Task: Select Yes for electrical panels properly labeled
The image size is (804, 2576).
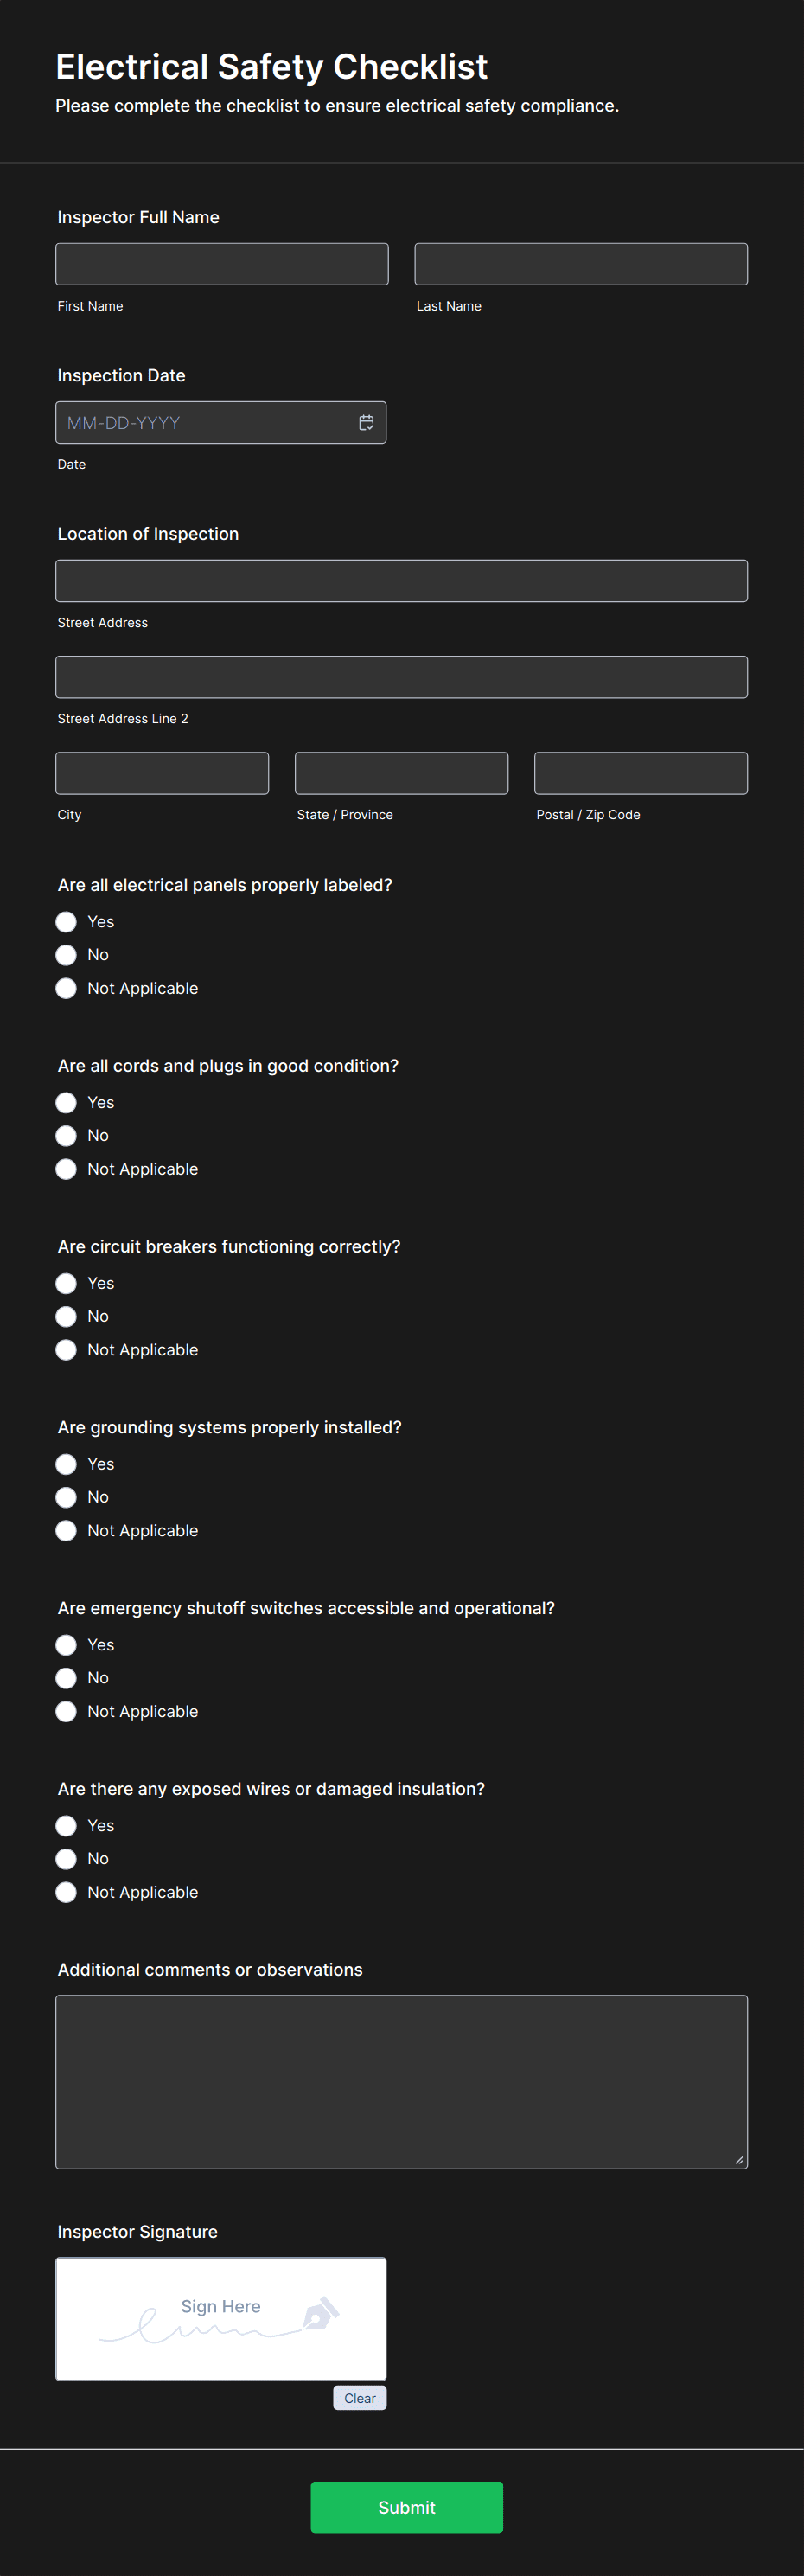Action: point(66,922)
